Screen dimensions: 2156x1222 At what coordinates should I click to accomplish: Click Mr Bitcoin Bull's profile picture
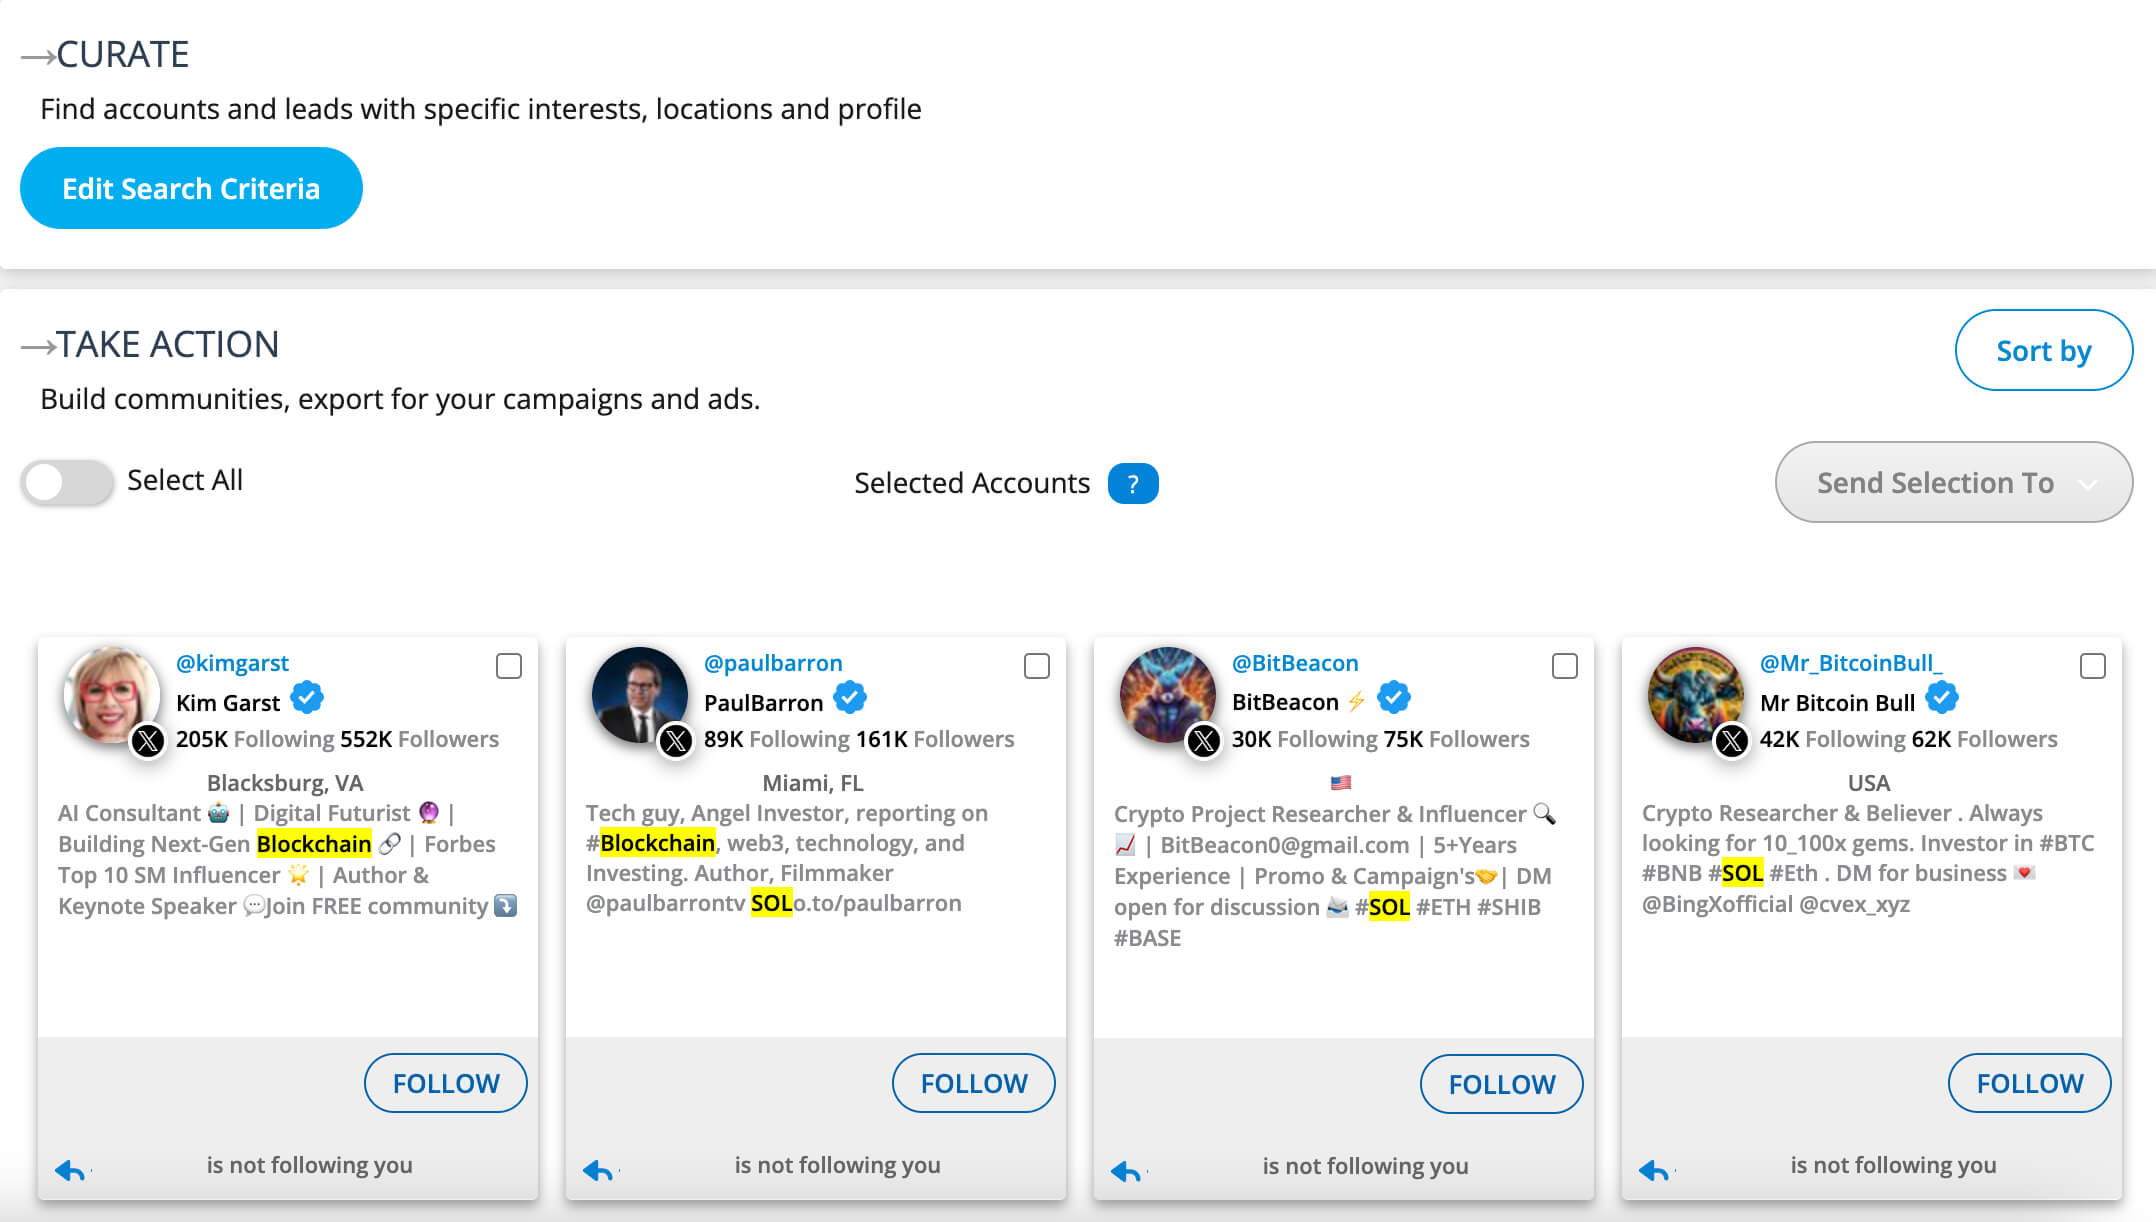click(x=1694, y=695)
